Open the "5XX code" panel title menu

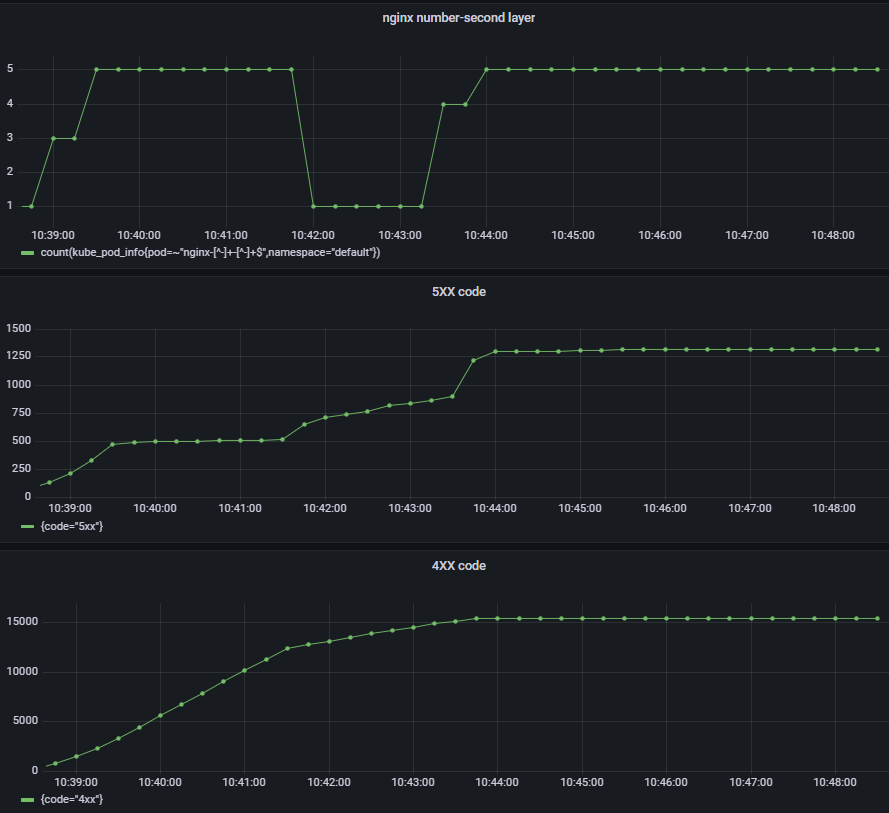pyautogui.click(x=444, y=292)
